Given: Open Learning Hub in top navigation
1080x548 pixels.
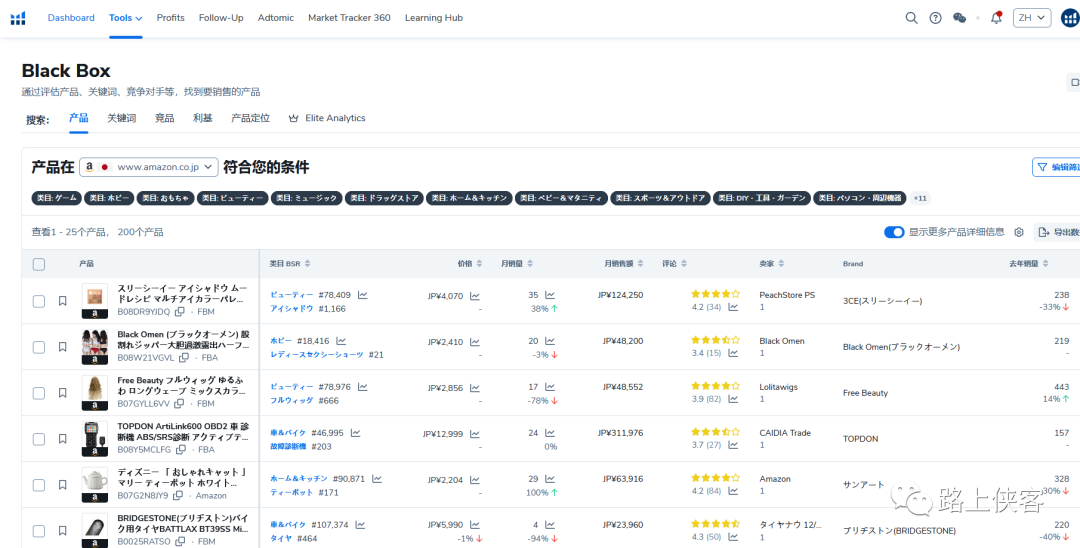Looking at the screenshot, I should click(434, 18).
